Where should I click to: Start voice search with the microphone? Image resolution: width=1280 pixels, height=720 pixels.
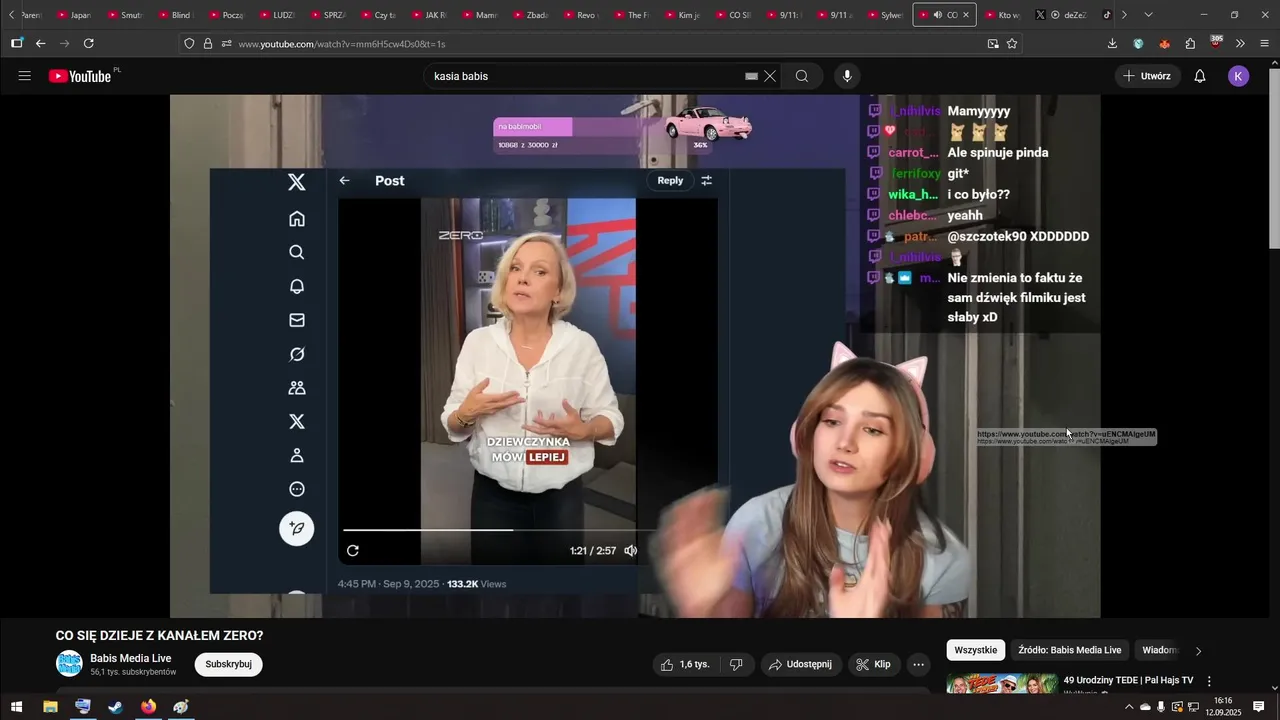click(847, 76)
